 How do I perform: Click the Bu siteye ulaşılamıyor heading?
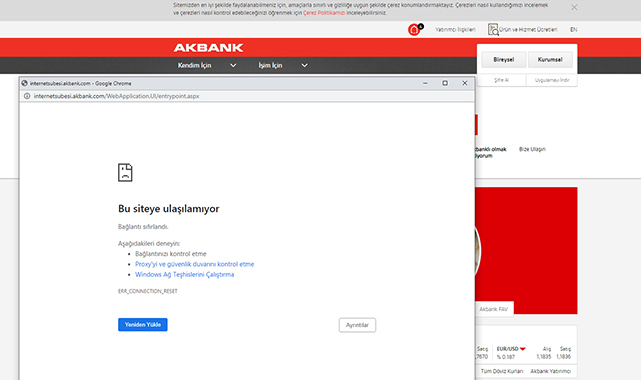(168, 209)
